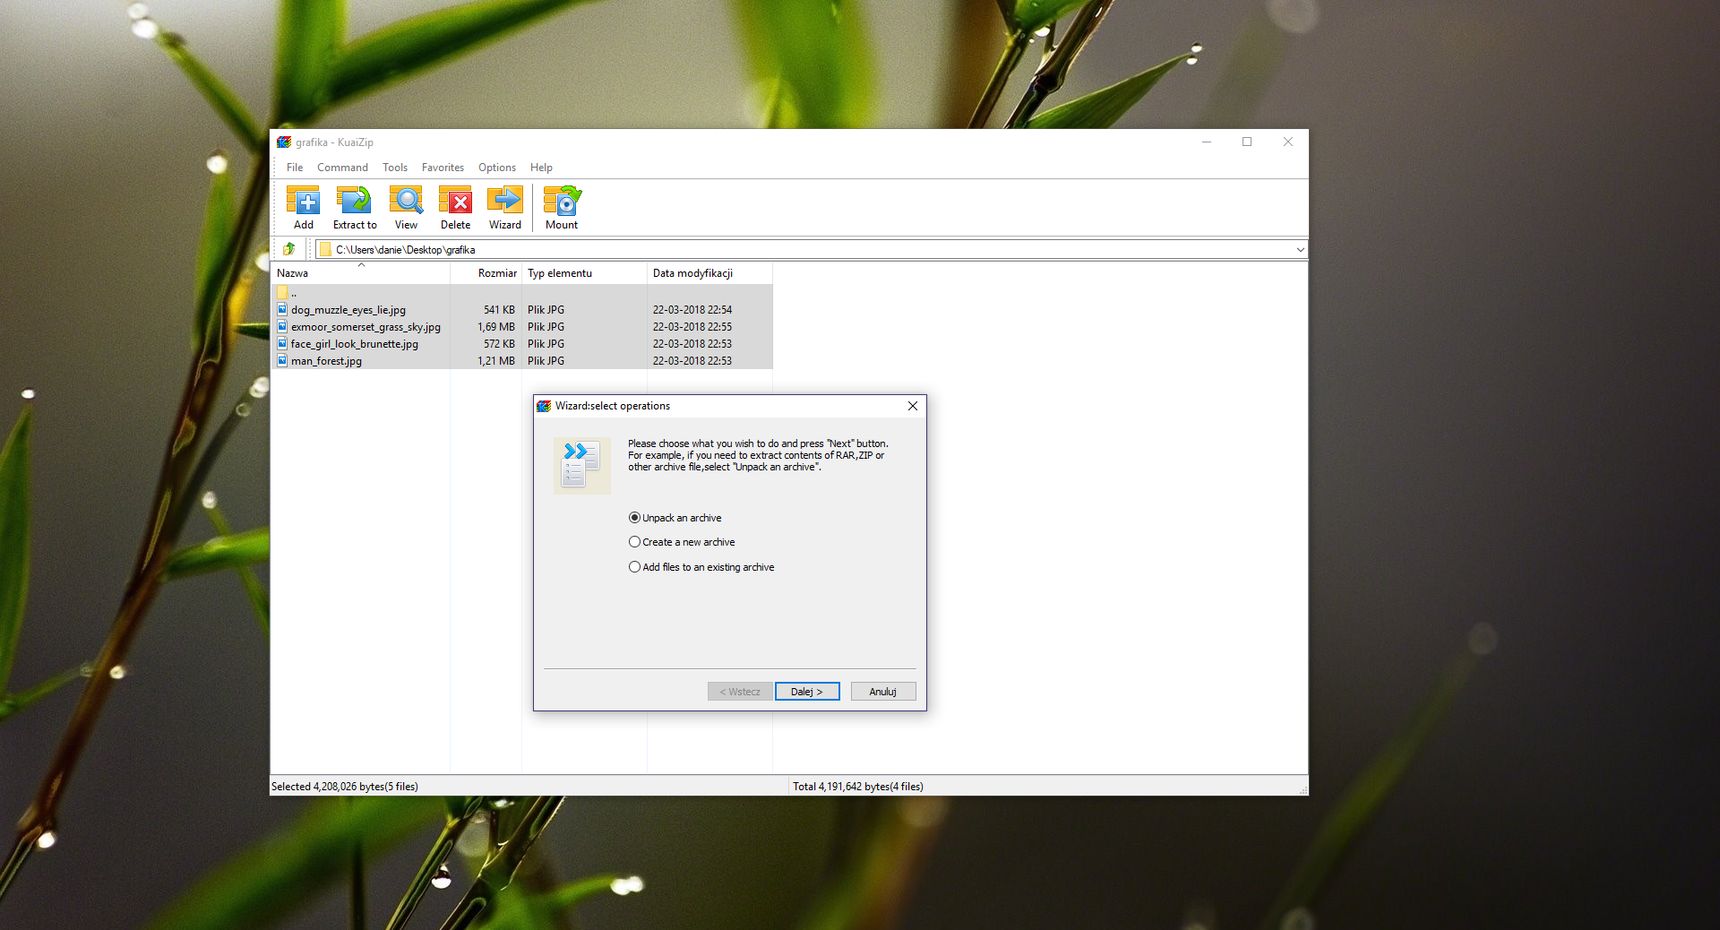Click the 572 KB size cell
This screenshot has height=930, width=1720.
point(499,344)
